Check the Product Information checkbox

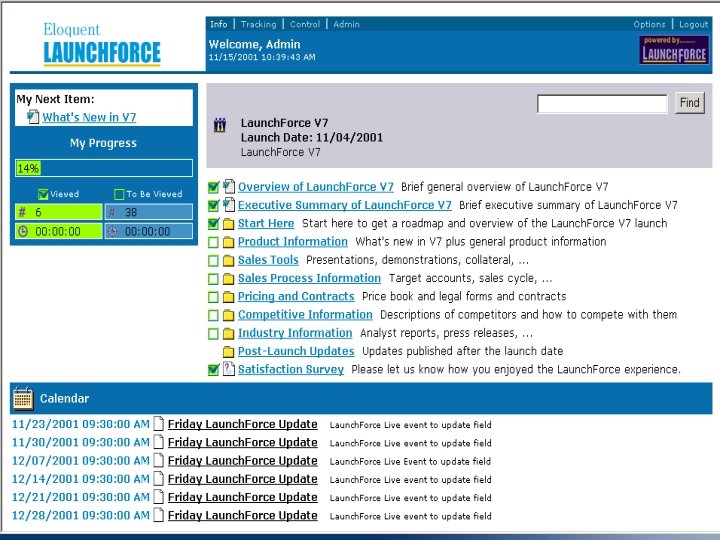[213, 242]
